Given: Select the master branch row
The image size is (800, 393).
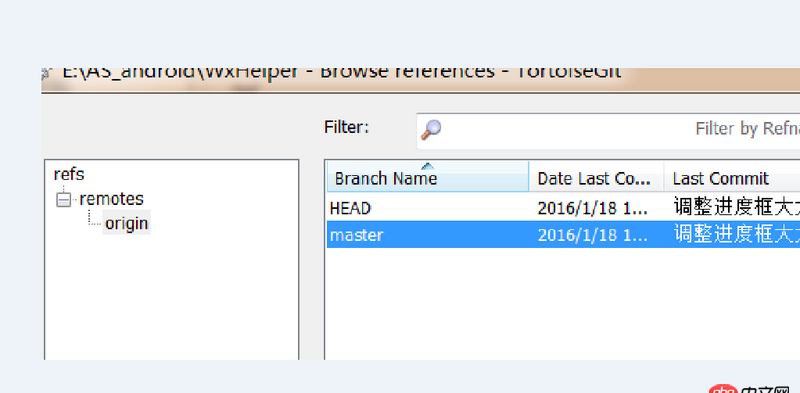Looking at the screenshot, I should click(x=563, y=234).
